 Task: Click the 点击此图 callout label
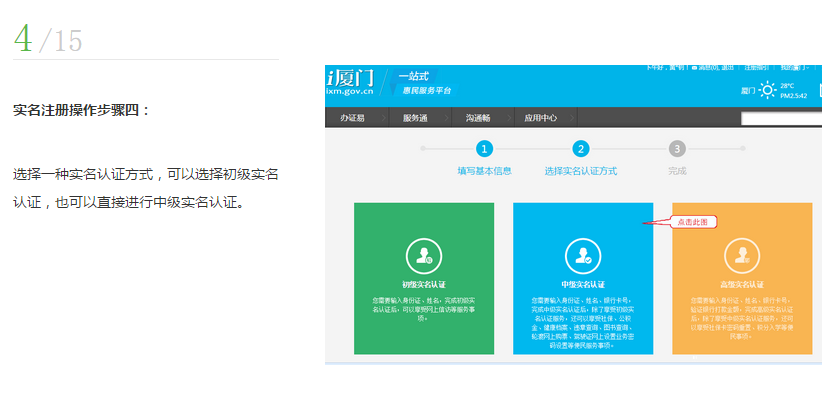pos(686,222)
